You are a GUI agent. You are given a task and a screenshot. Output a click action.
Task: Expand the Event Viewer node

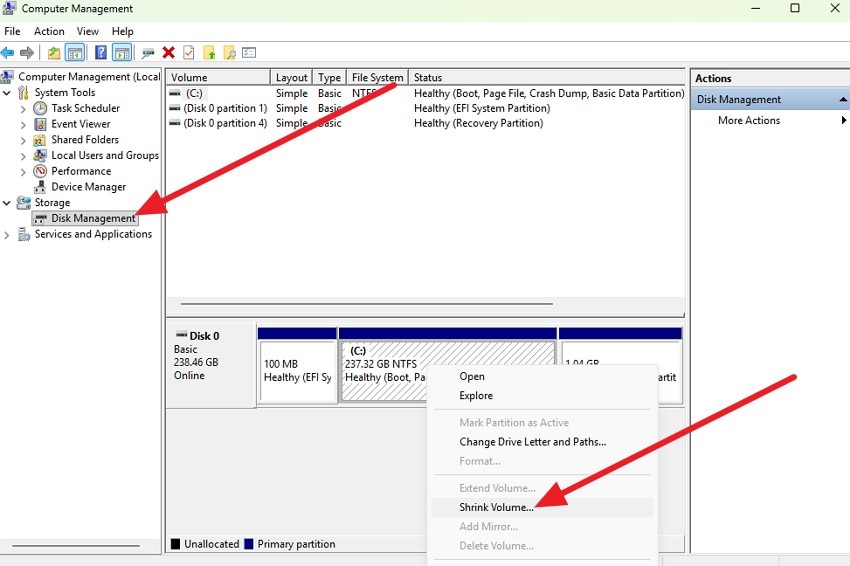tap(23, 125)
